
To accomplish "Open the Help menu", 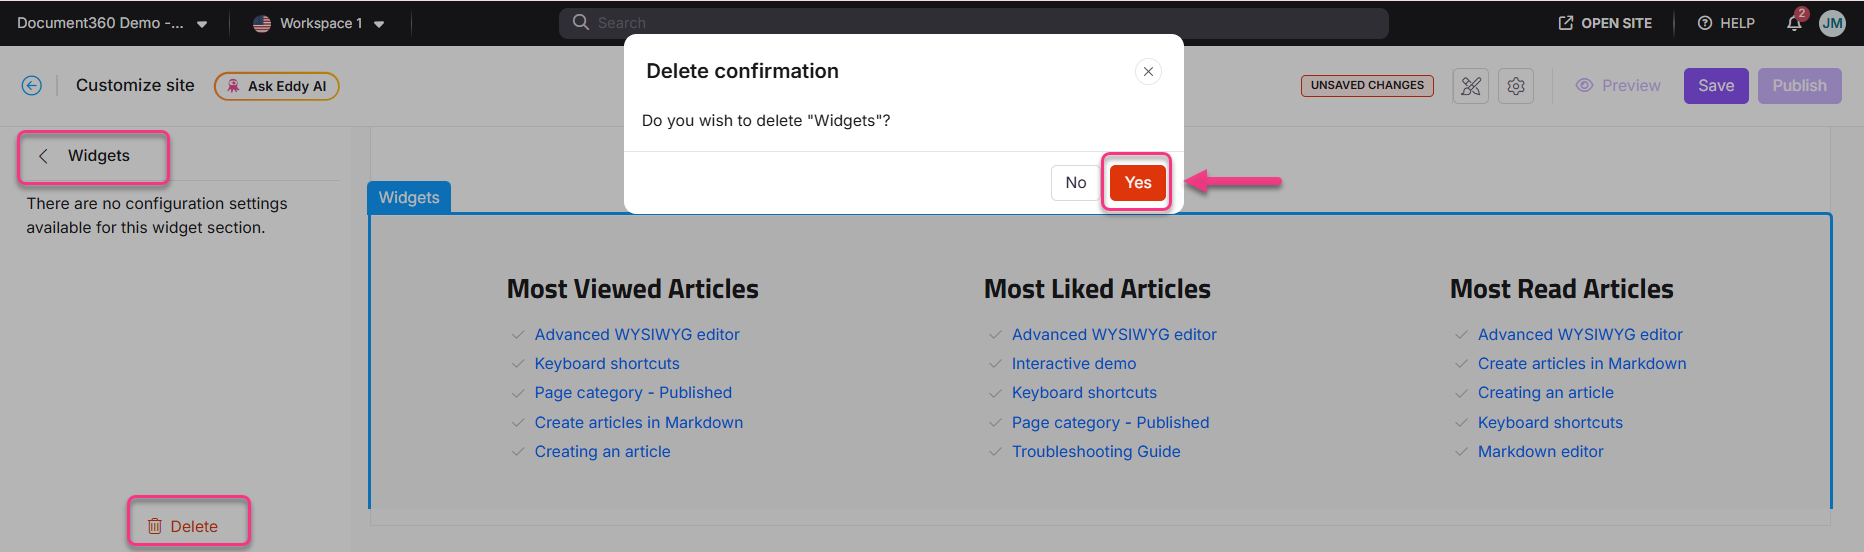I will 1726,23.
